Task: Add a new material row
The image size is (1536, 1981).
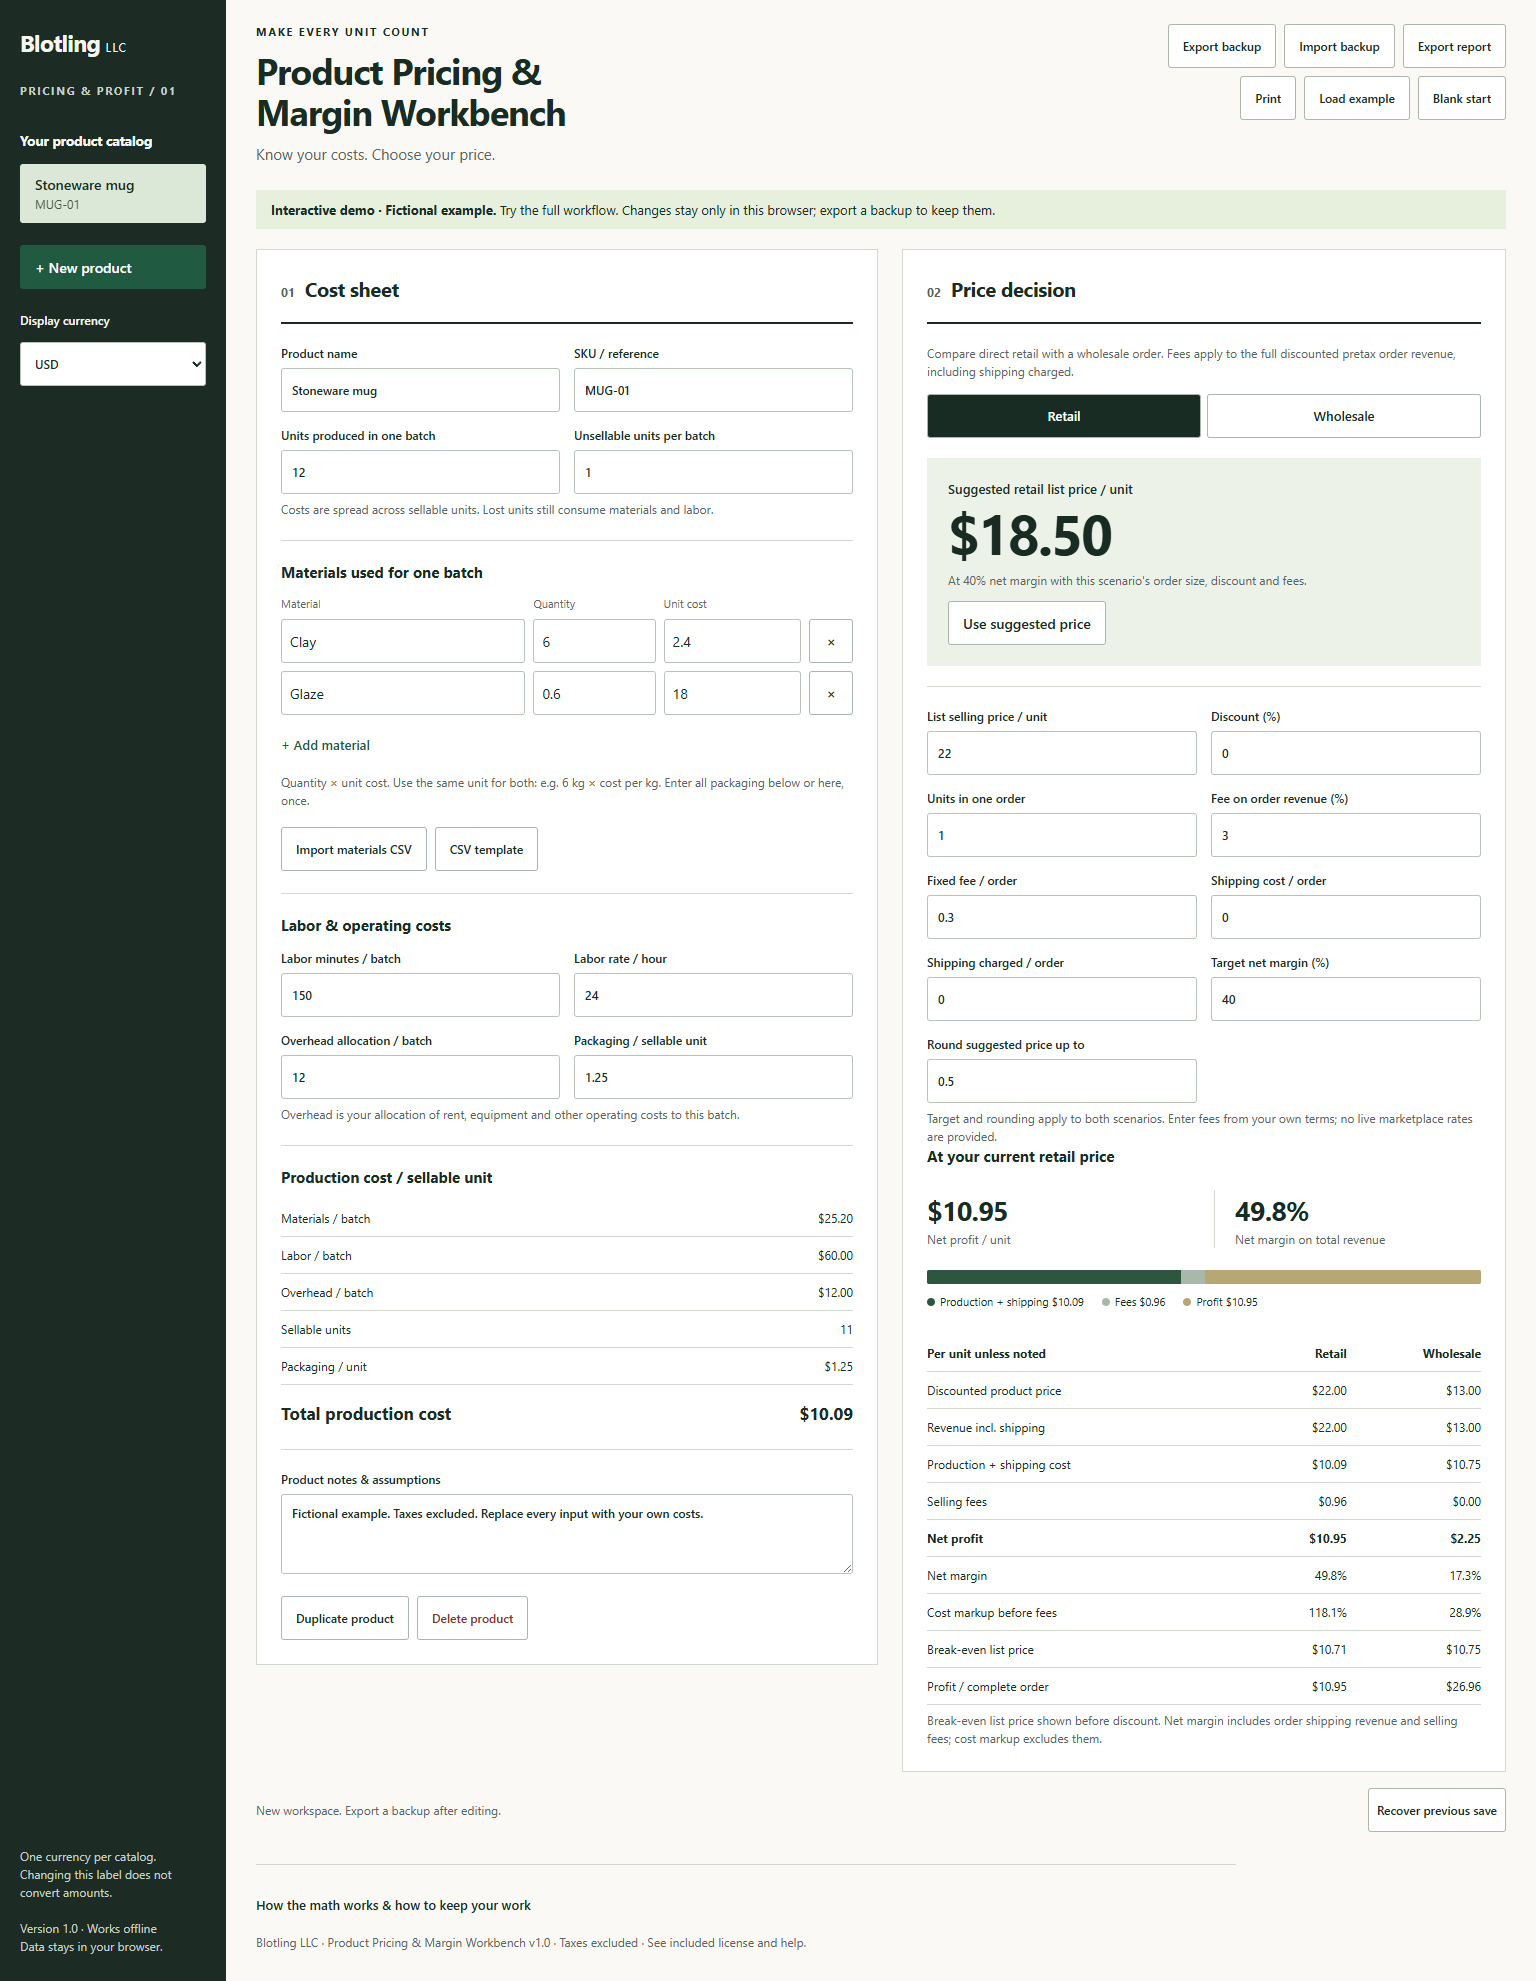Action: coord(325,745)
